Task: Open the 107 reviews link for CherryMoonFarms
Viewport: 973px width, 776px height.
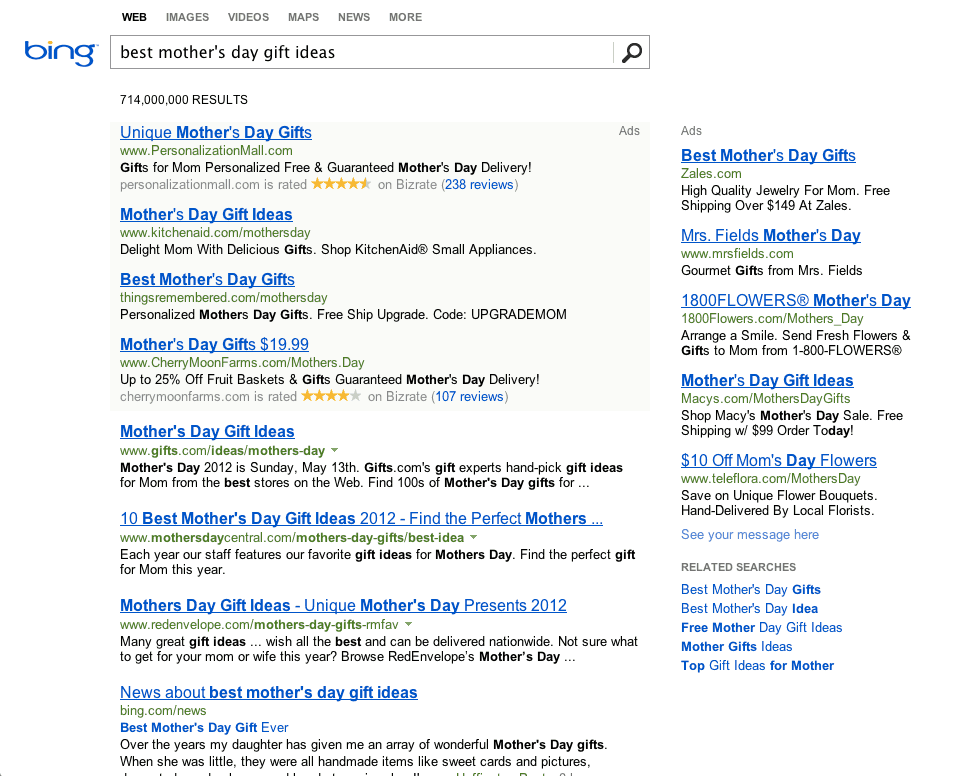Action: pyautogui.click(x=469, y=397)
